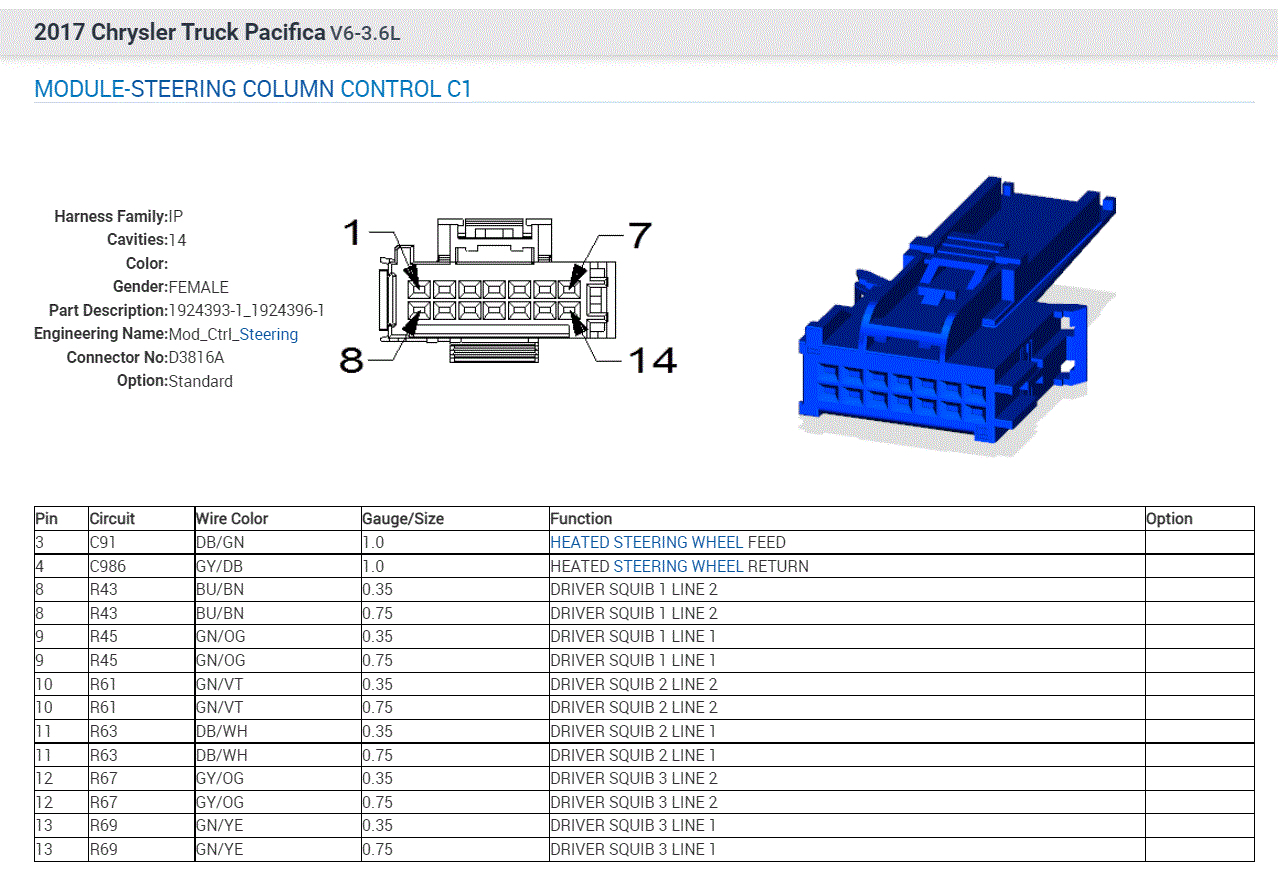Select the Option value Standard
Screen dimensions: 1278x891
tap(200, 381)
